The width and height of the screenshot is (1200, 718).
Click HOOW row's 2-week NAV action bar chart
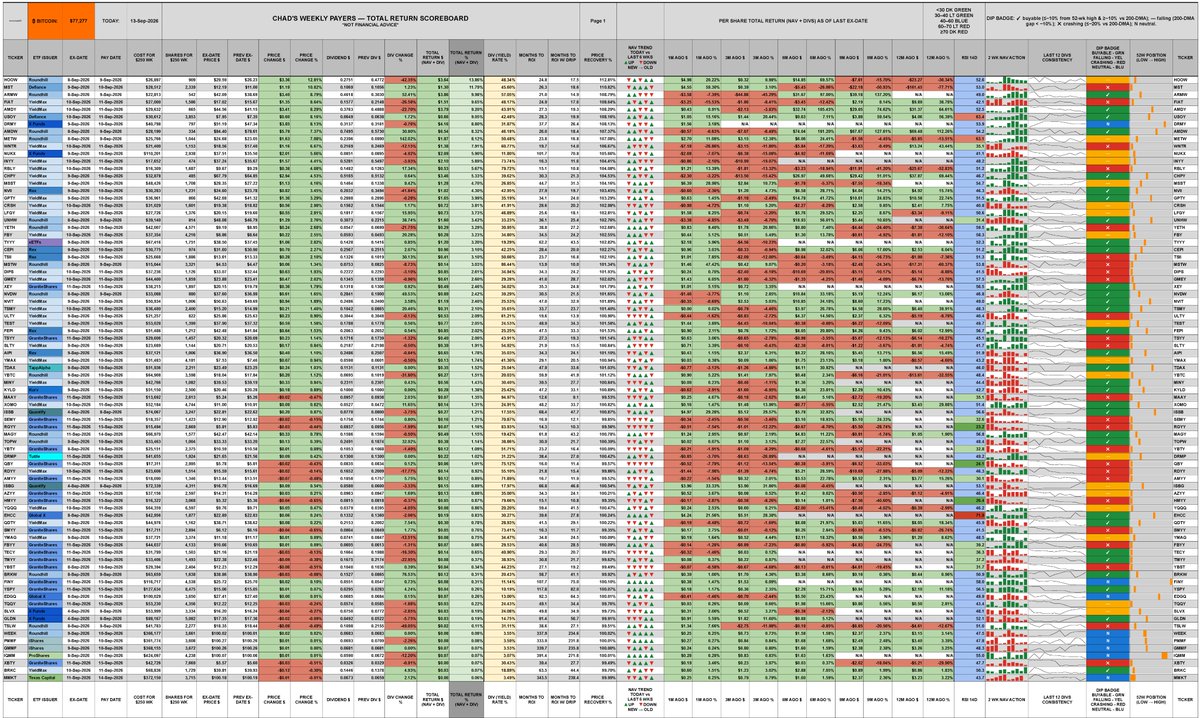pyautogui.click(x=1006, y=79)
